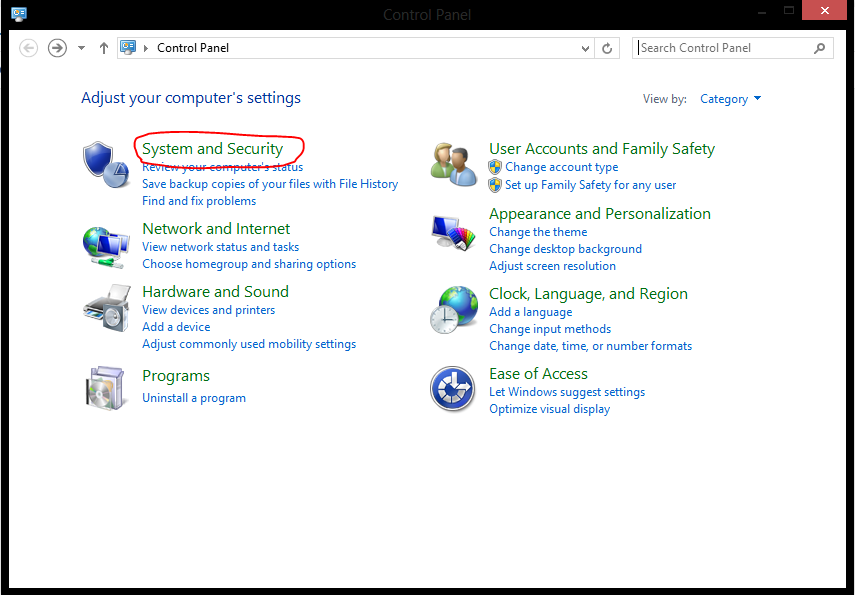Click the Ease of Access icon

(453, 388)
